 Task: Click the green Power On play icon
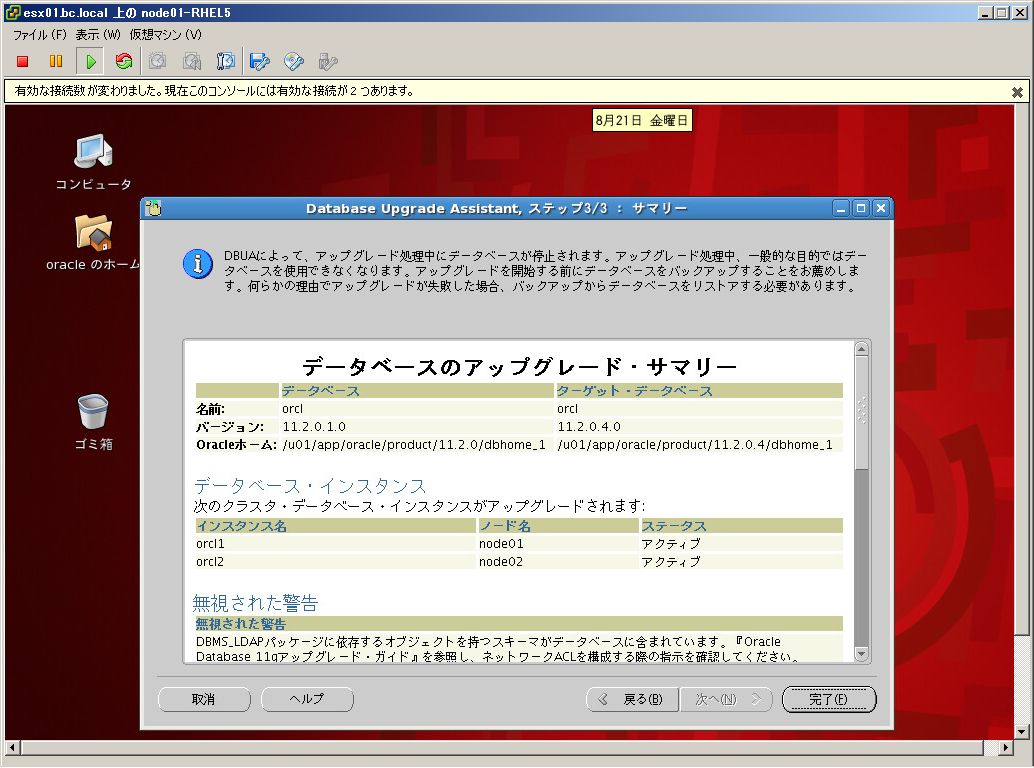(x=90, y=61)
